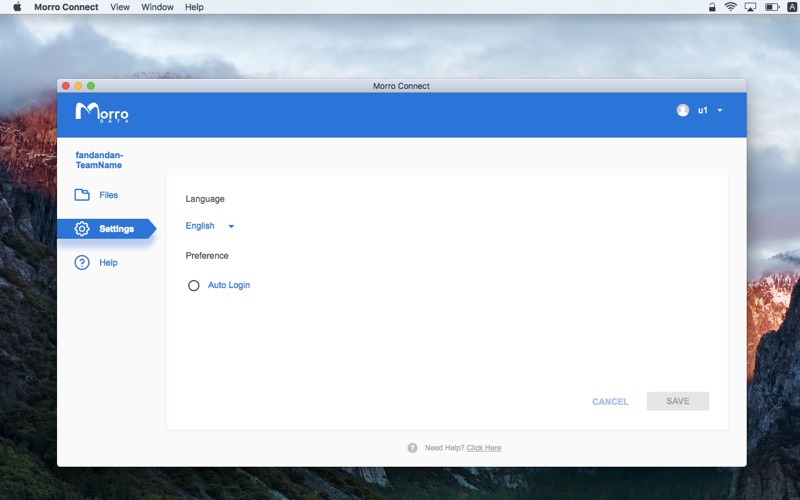Click the battery status icon
Screen dimensions: 800x500
click(771, 7)
